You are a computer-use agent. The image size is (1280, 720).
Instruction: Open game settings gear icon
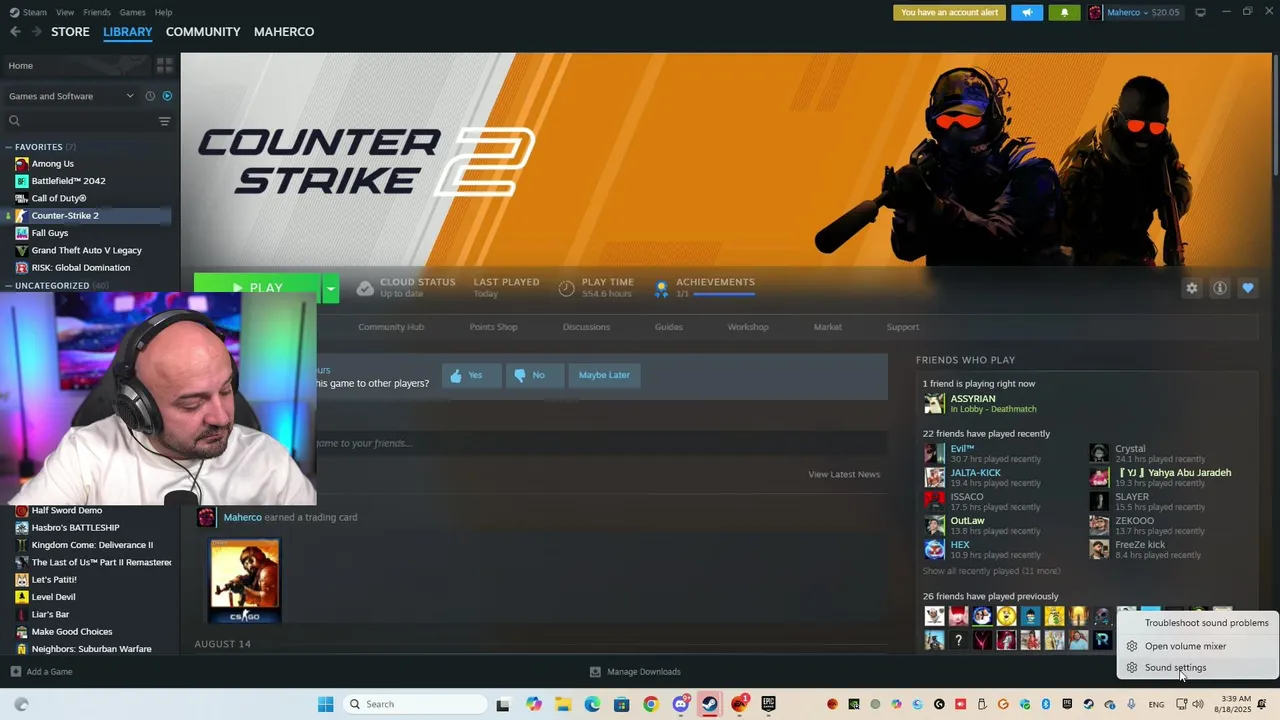[x=1192, y=288]
